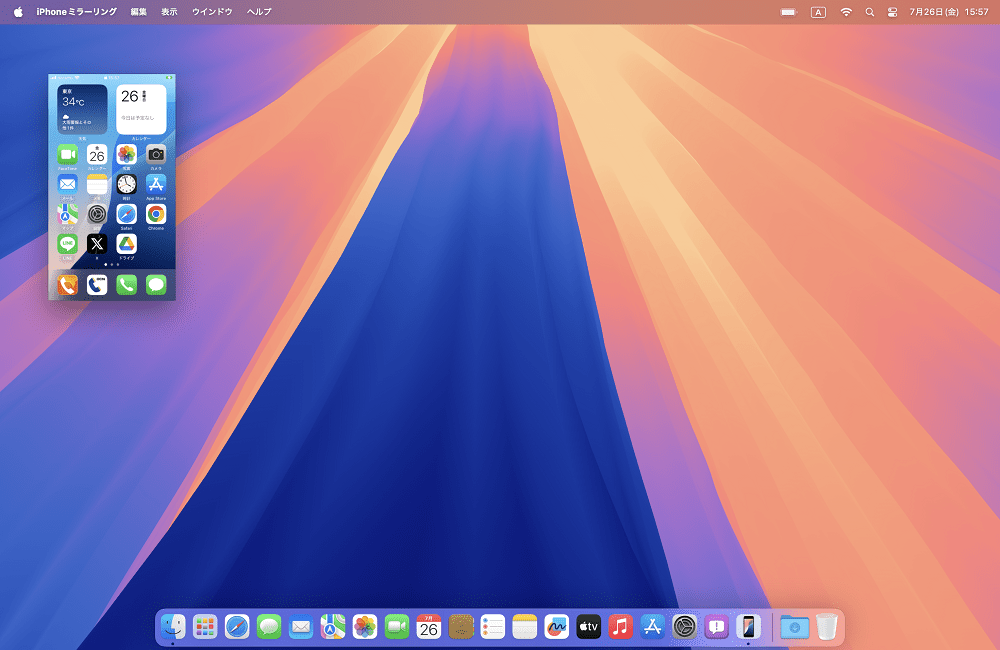Open the Trash in the Dock
This screenshot has height=650, width=1000.
[827, 627]
